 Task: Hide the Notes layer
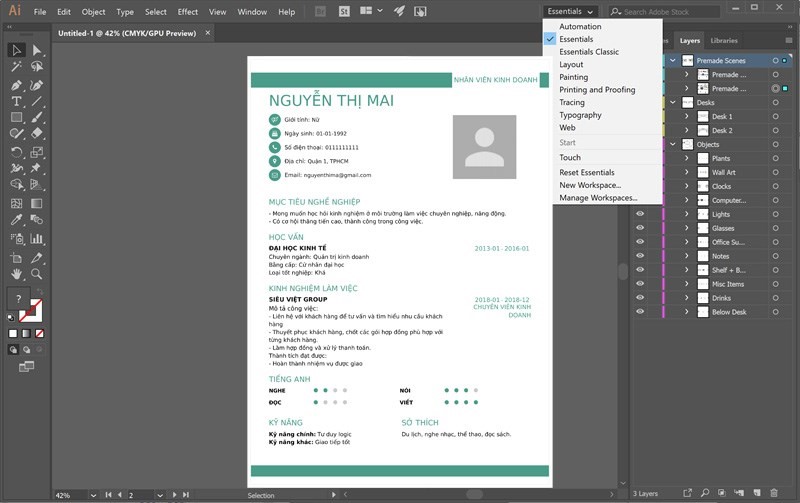pyautogui.click(x=640, y=256)
